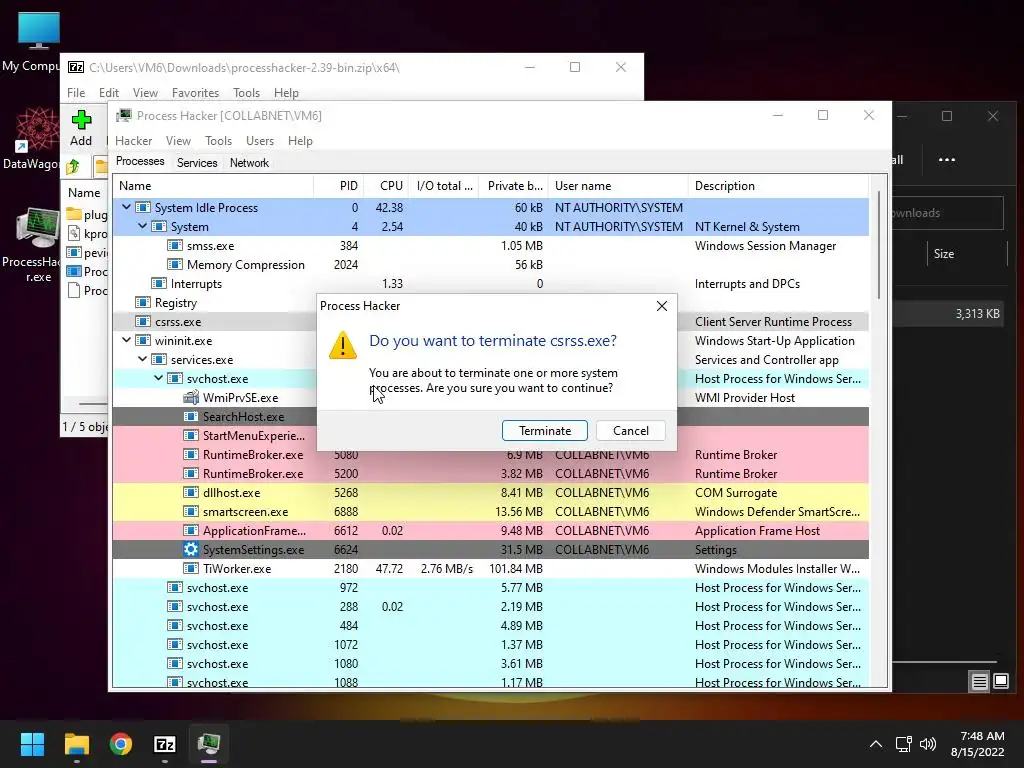Click the TiWorker.exe process icon
Image resolution: width=1024 pixels, height=768 pixels.
(x=191, y=568)
